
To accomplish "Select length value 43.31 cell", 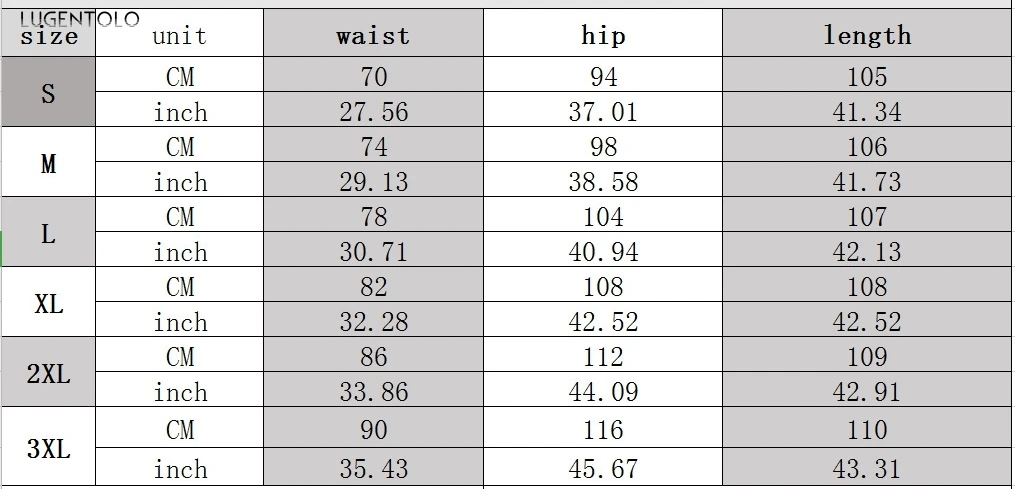I will [x=867, y=468].
